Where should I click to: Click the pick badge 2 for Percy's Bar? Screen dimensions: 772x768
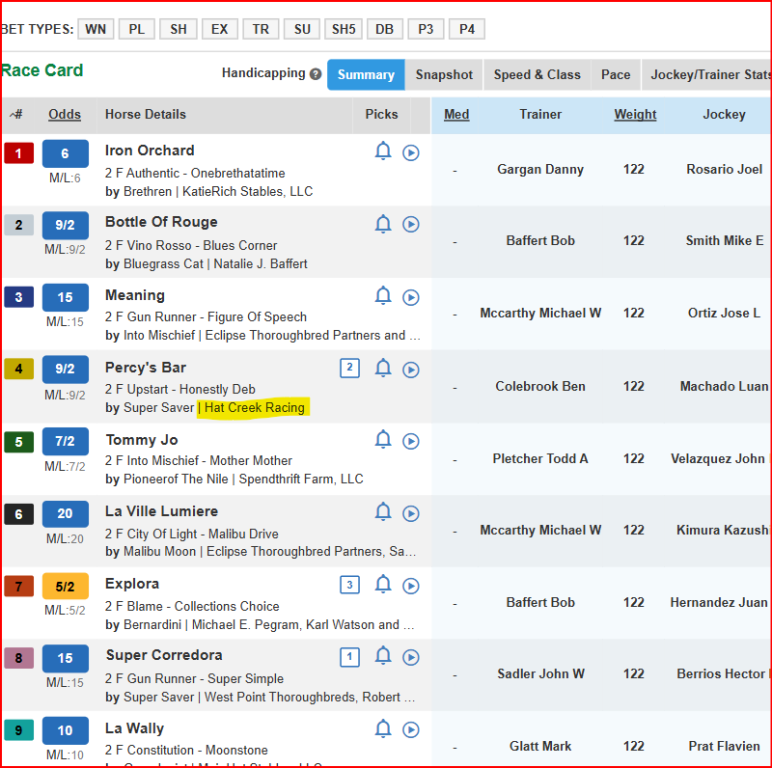point(350,368)
